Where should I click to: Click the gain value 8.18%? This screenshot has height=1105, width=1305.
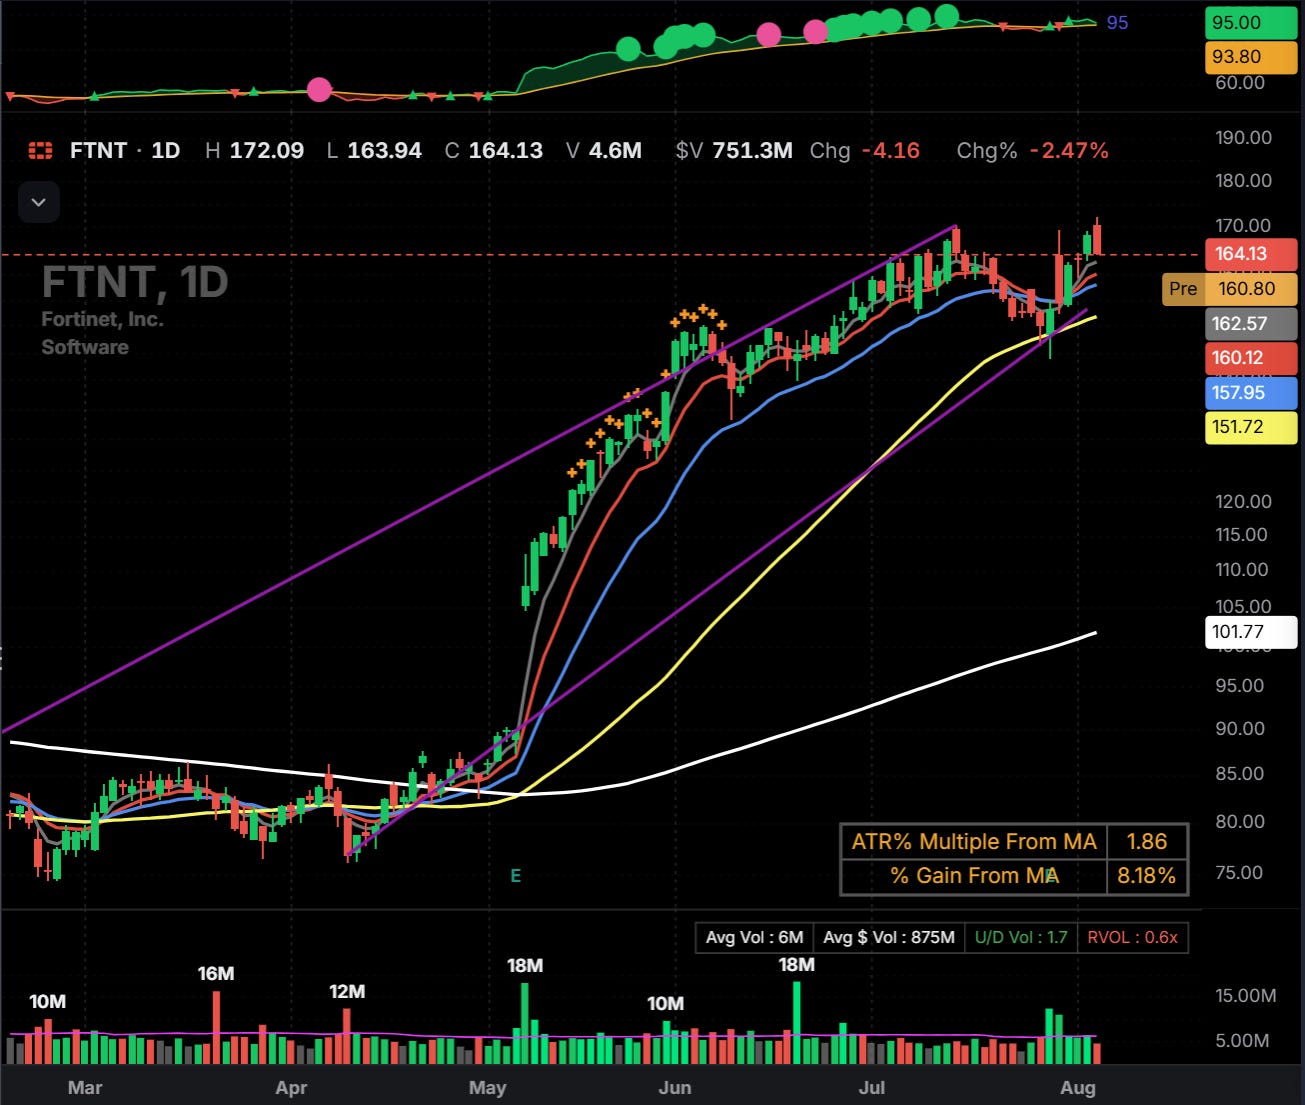click(x=1146, y=876)
